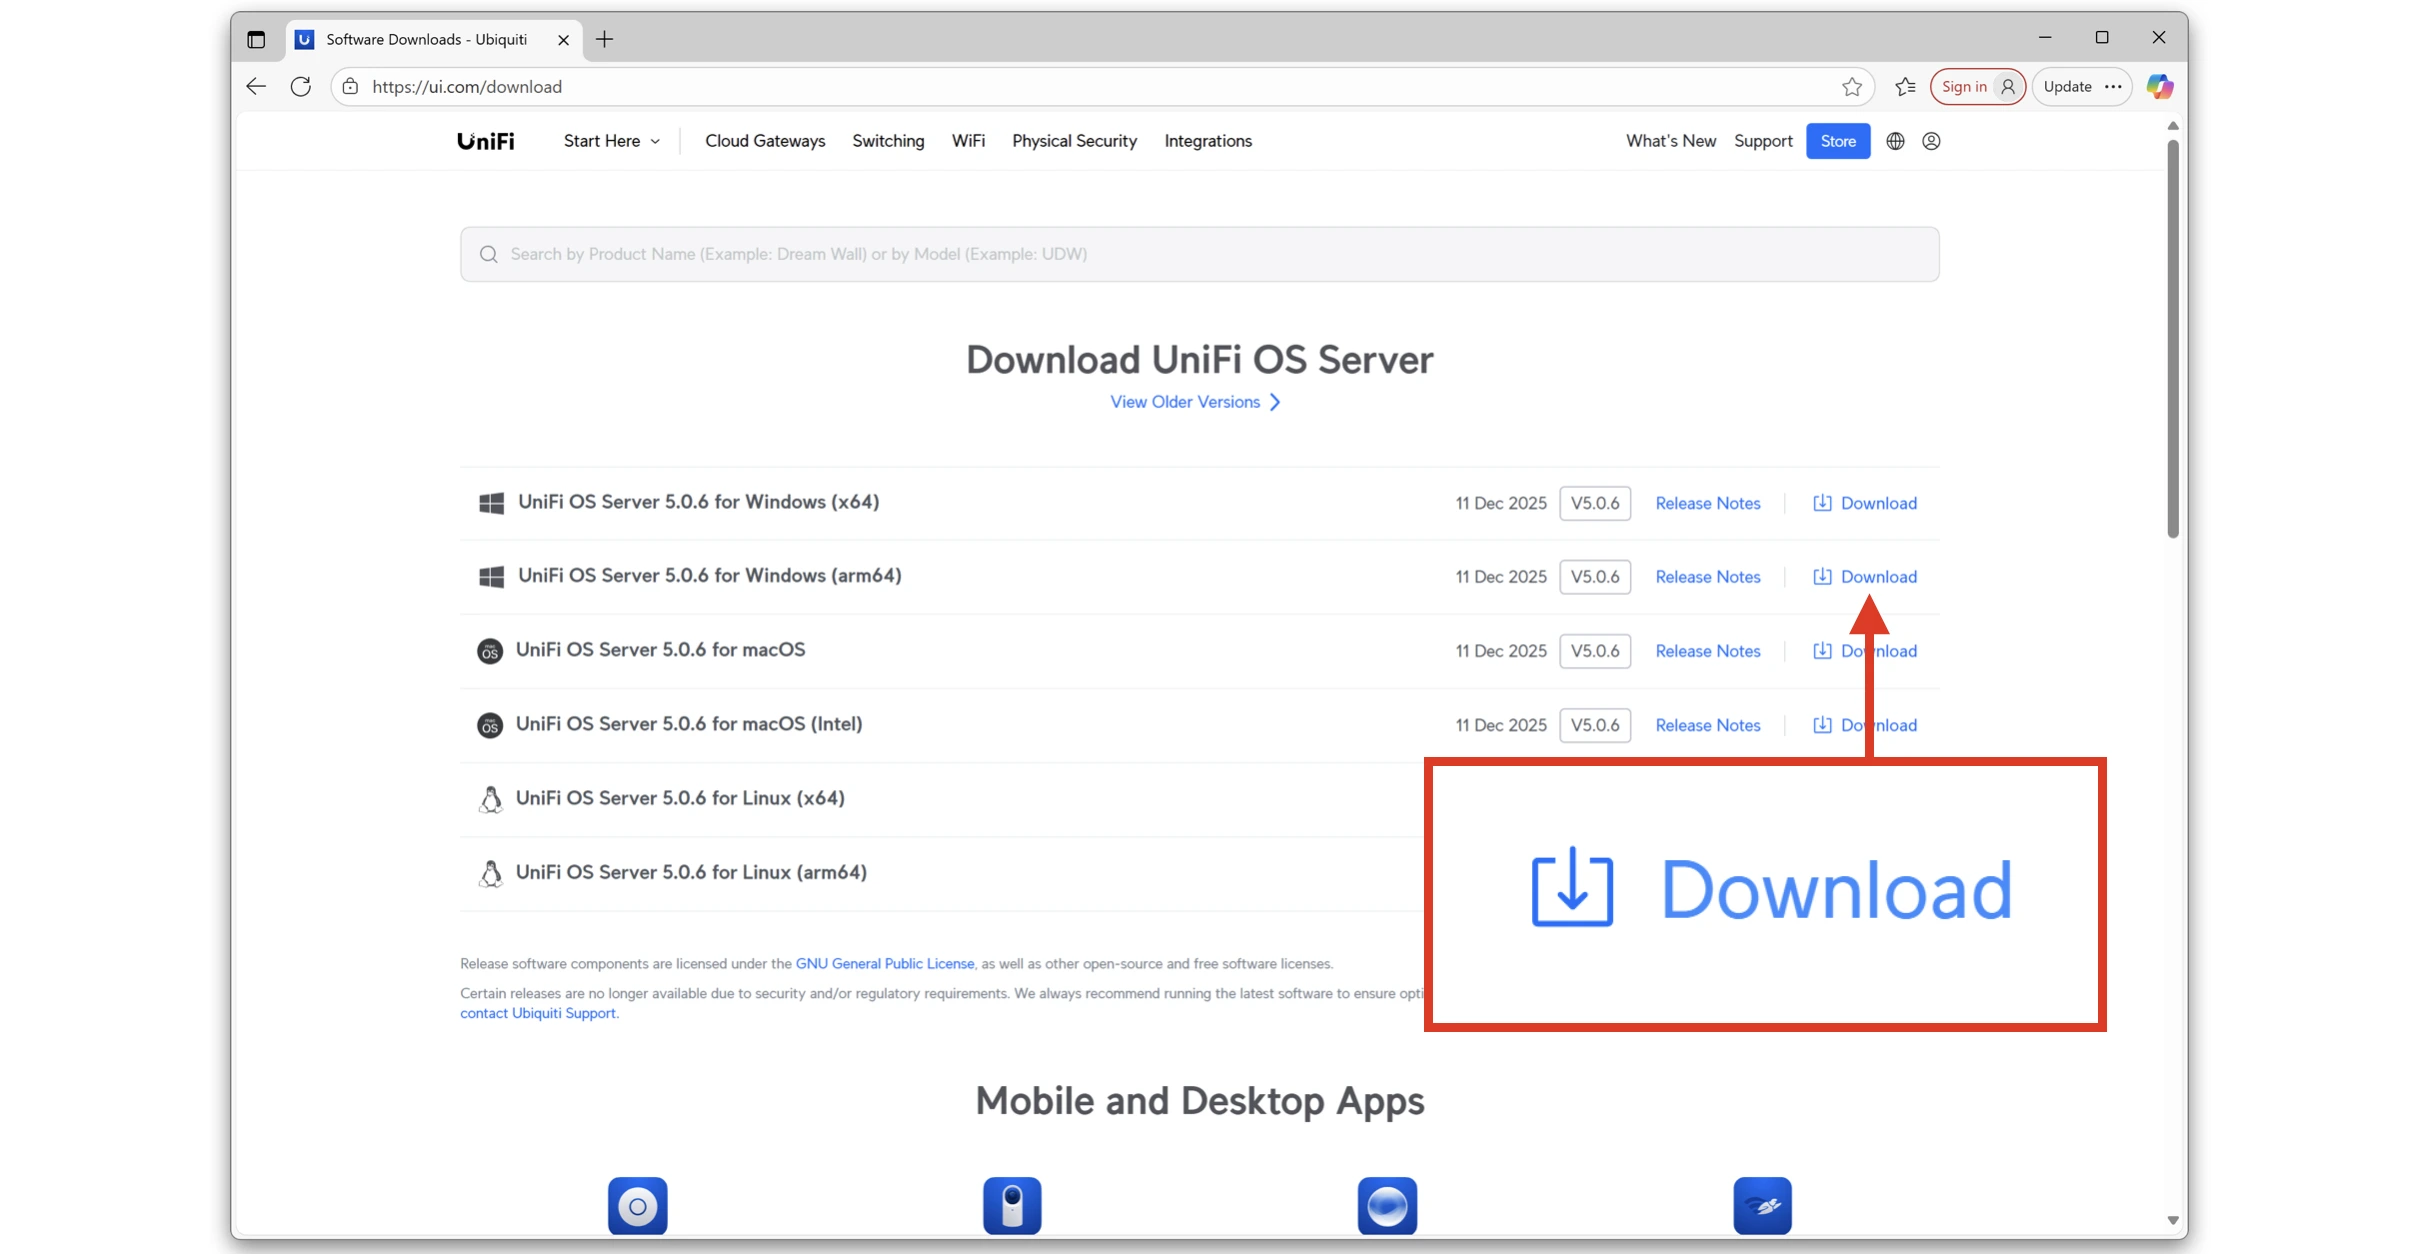Reload the page with the refresh icon
This screenshot has width=2420, height=1254.
click(300, 86)
